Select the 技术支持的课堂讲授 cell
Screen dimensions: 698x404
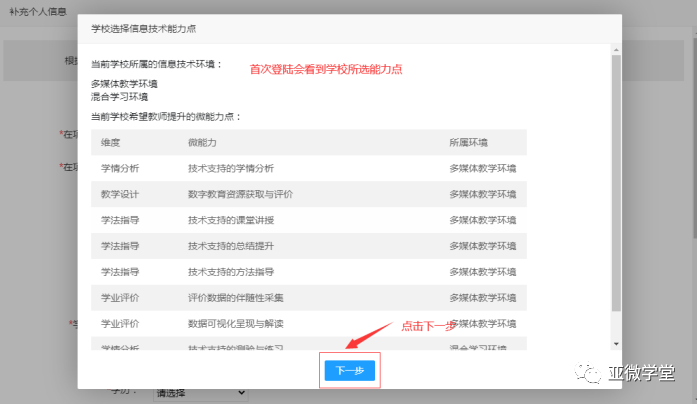(231, 220)
